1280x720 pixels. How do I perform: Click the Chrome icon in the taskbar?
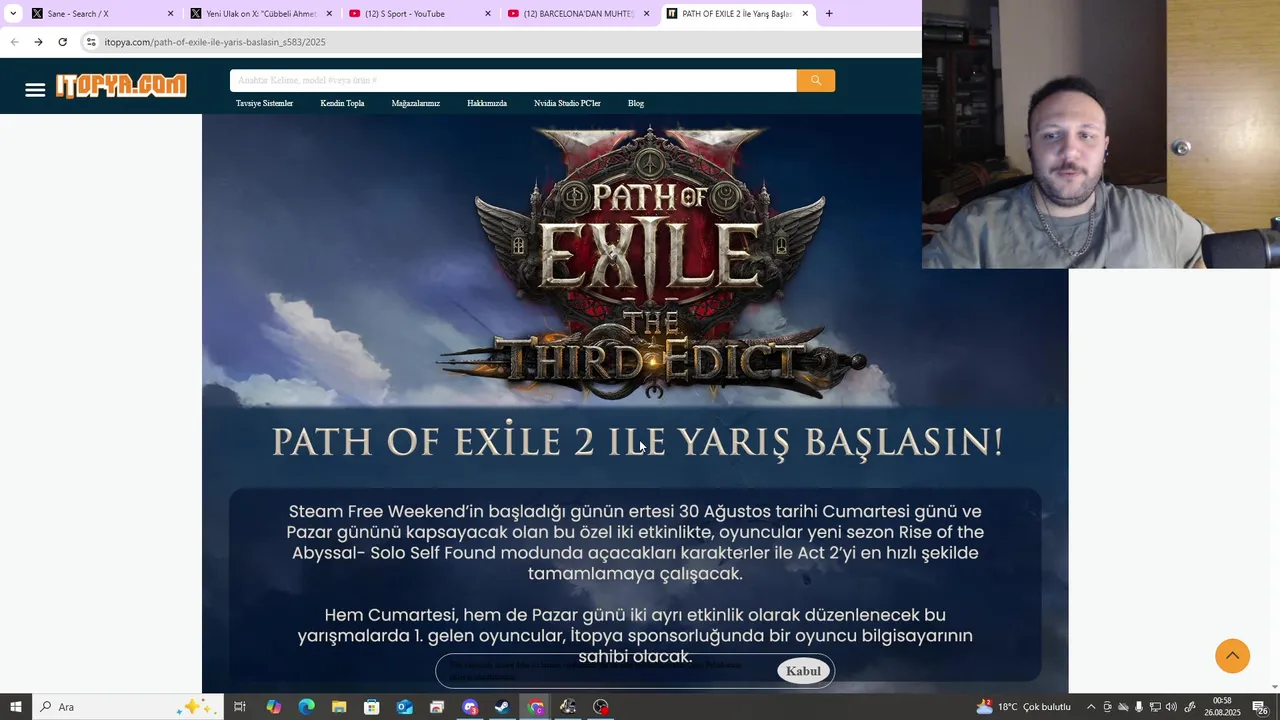(x=536, y=707)
